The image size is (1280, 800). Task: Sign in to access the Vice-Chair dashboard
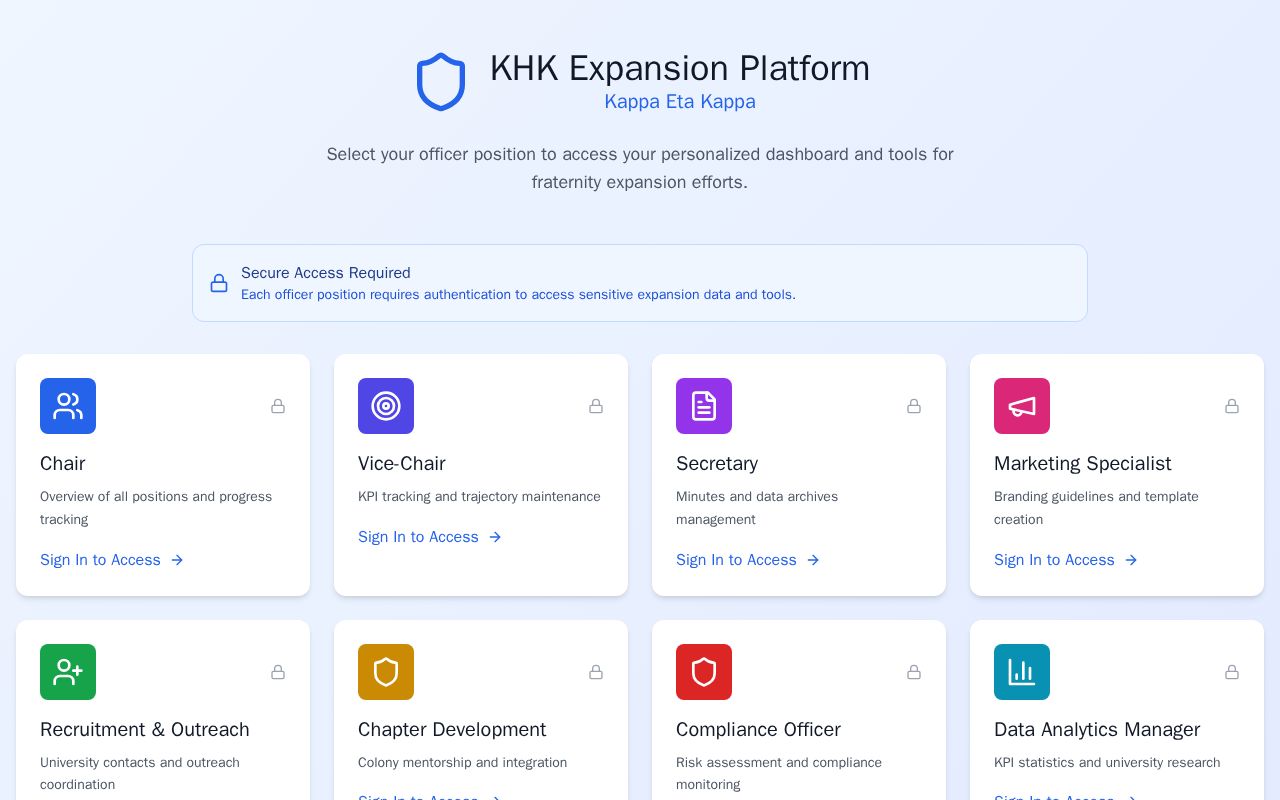point(430,537)
